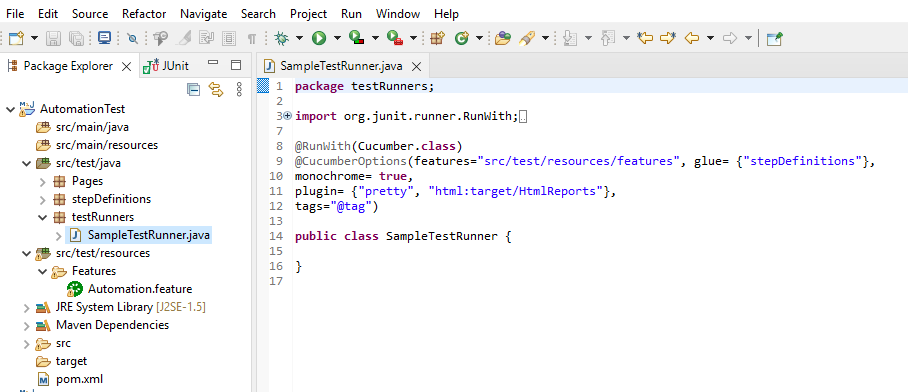This screenshot has width=908, height=392.
Task: Close the SampleTestRunner.java editor tab
Action: (417, 66)
